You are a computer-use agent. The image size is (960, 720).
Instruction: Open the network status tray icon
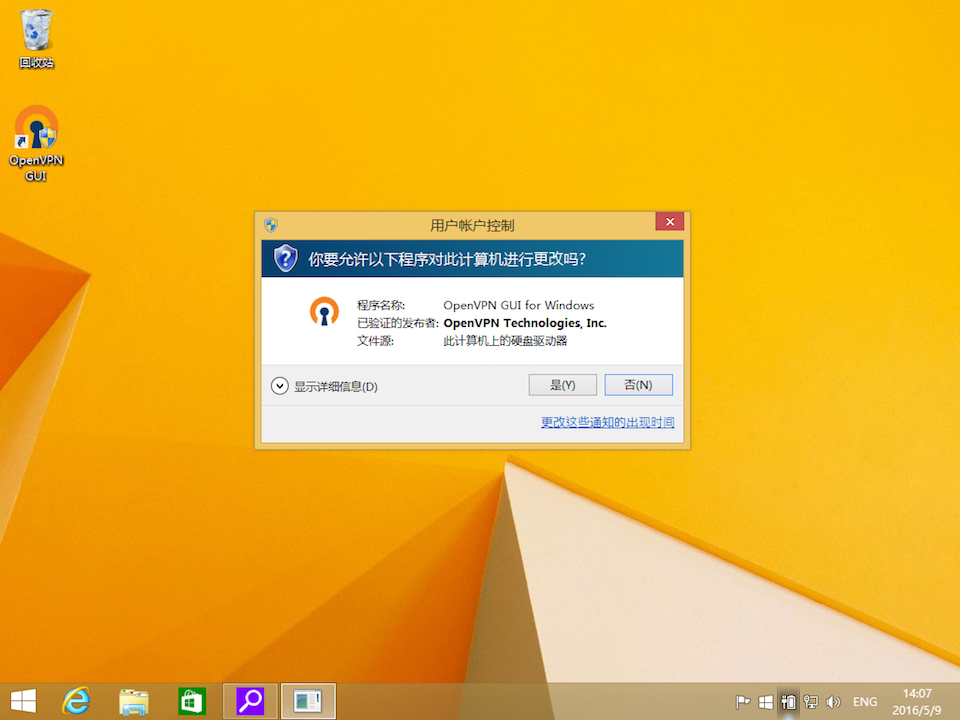click(811, 702)
